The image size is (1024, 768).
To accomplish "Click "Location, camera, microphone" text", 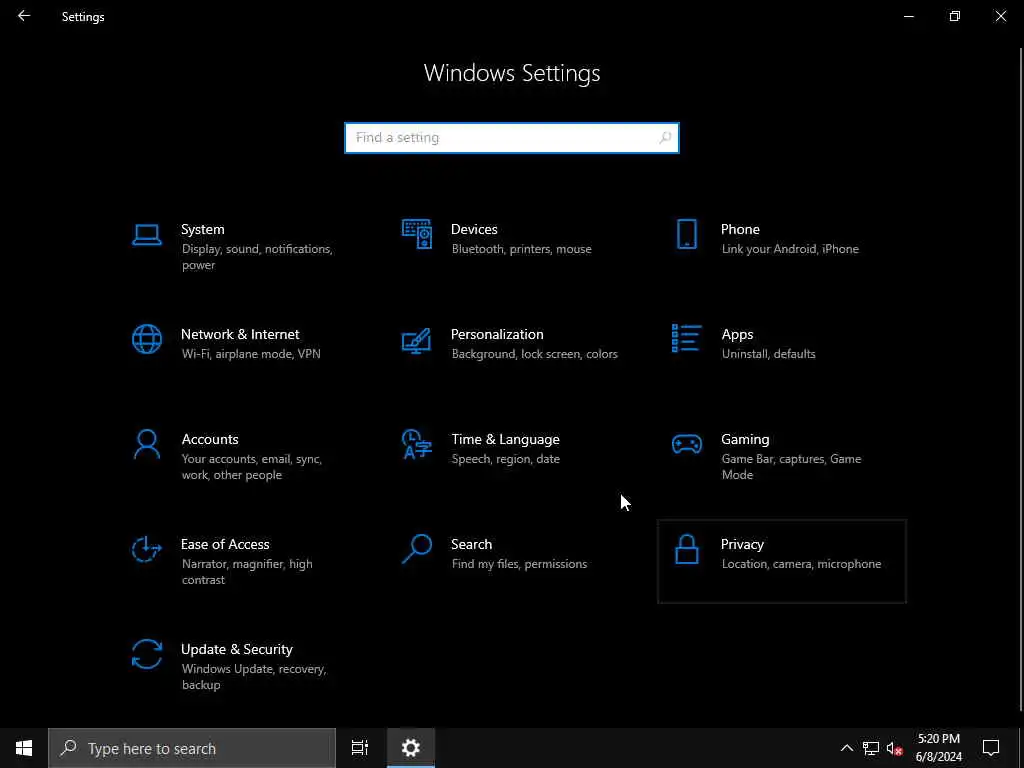I will click(801, 564).
